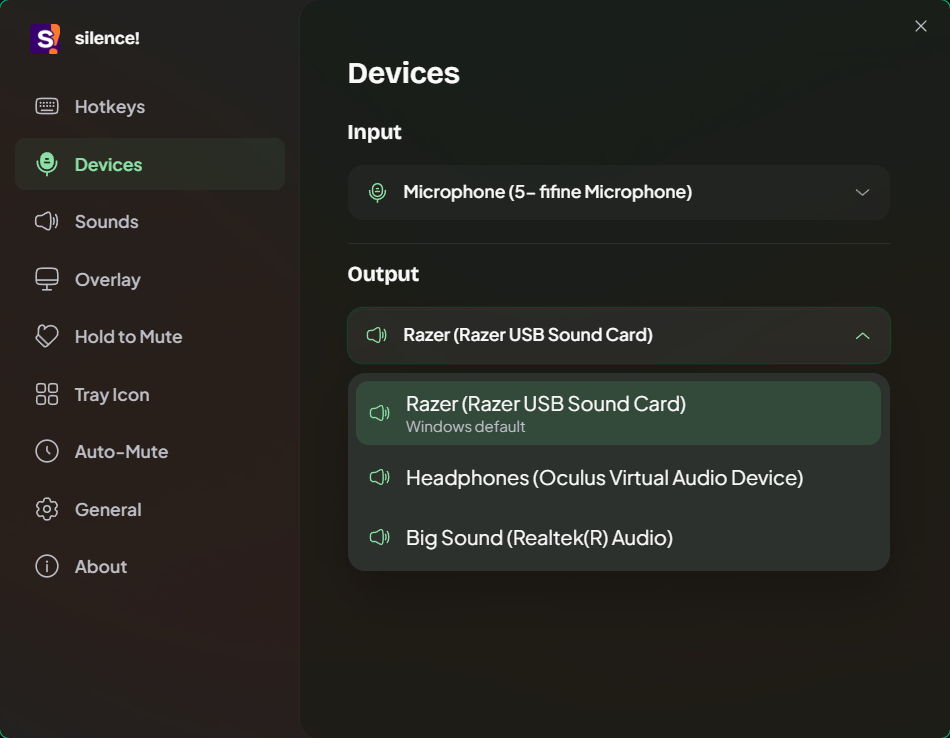Open the Razer USB Sound Card output combo box
950x738 pixels.
pos(619,335)
